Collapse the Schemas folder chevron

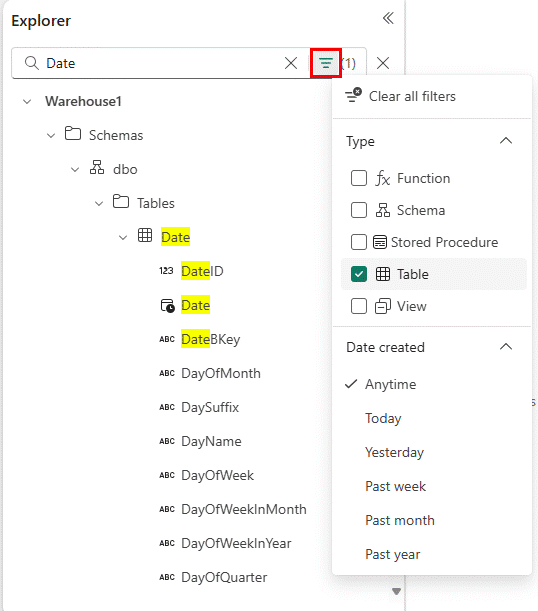(x=51, y=136)
